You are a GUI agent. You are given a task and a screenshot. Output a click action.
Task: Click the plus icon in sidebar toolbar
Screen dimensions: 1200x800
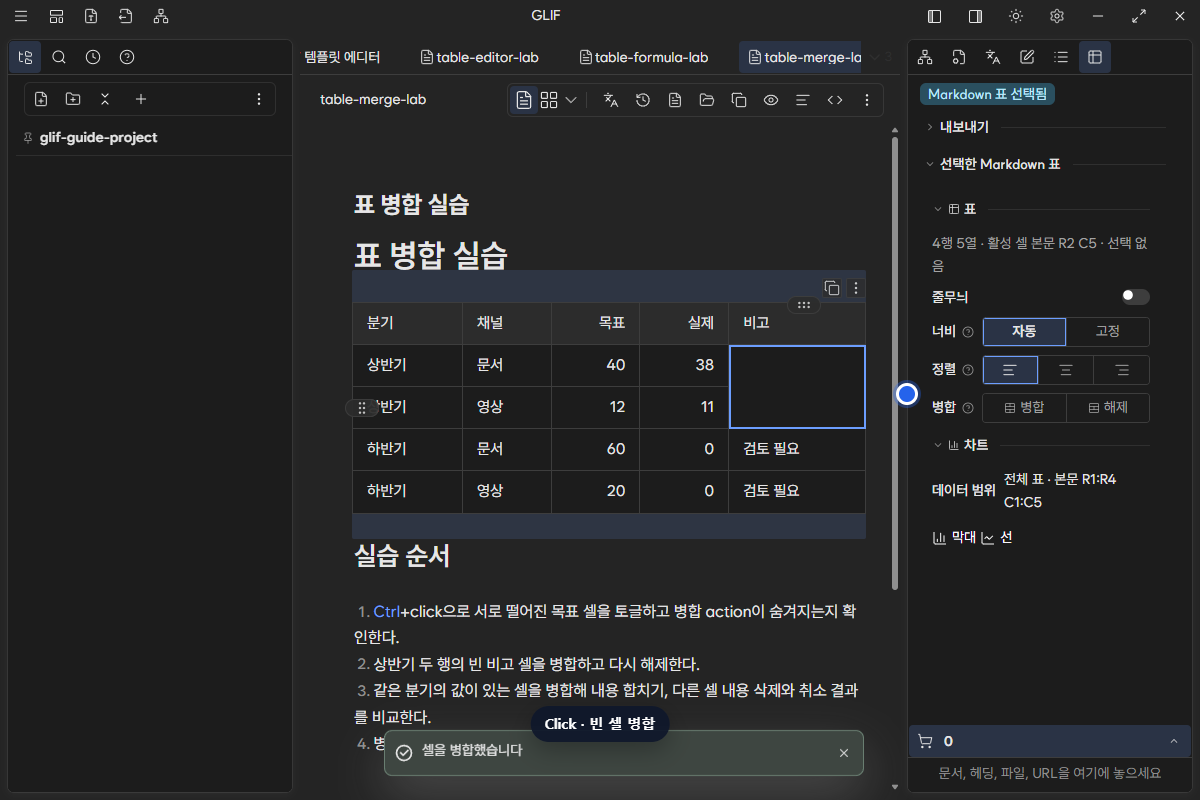click(x=141, y=99)
